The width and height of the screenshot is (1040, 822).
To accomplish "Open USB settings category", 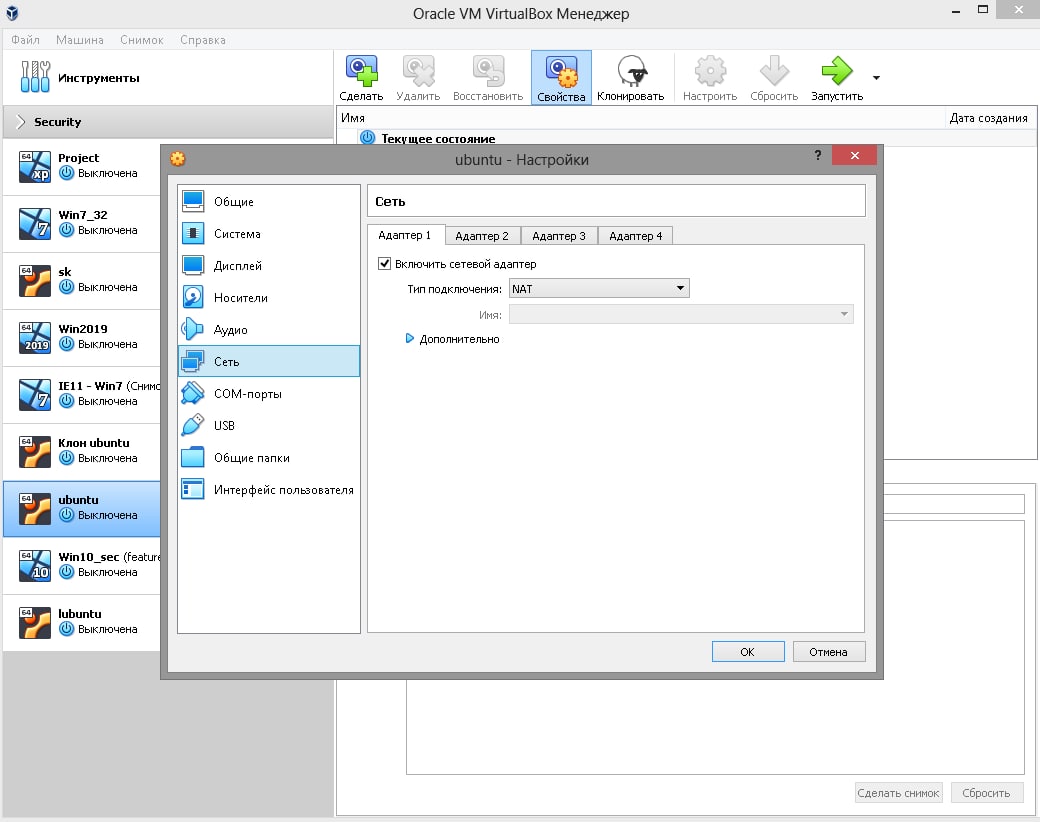I will (269, 425).
